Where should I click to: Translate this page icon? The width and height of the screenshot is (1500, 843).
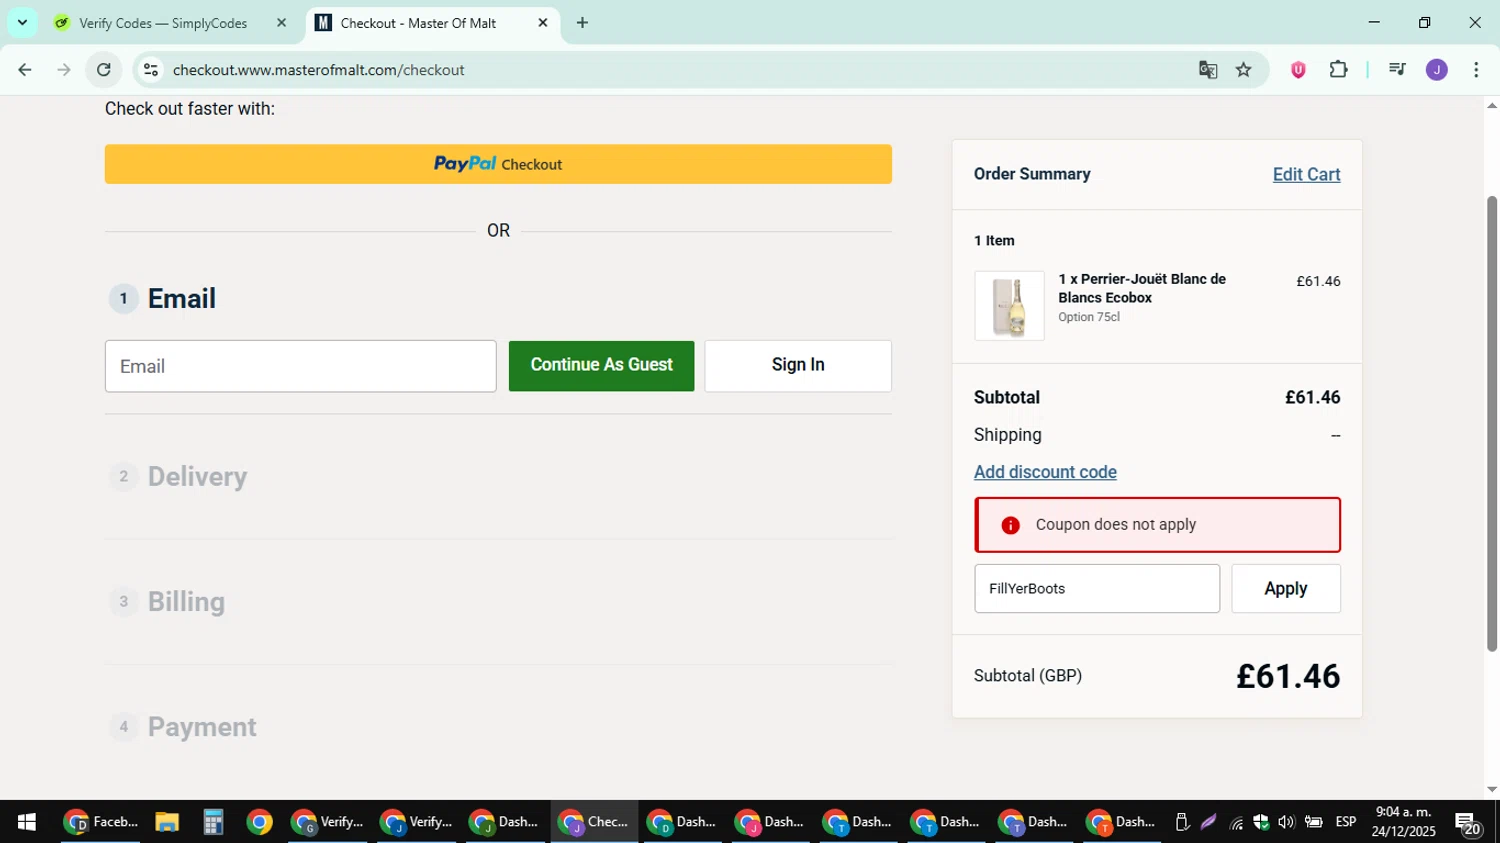(x=1208, y=70)
